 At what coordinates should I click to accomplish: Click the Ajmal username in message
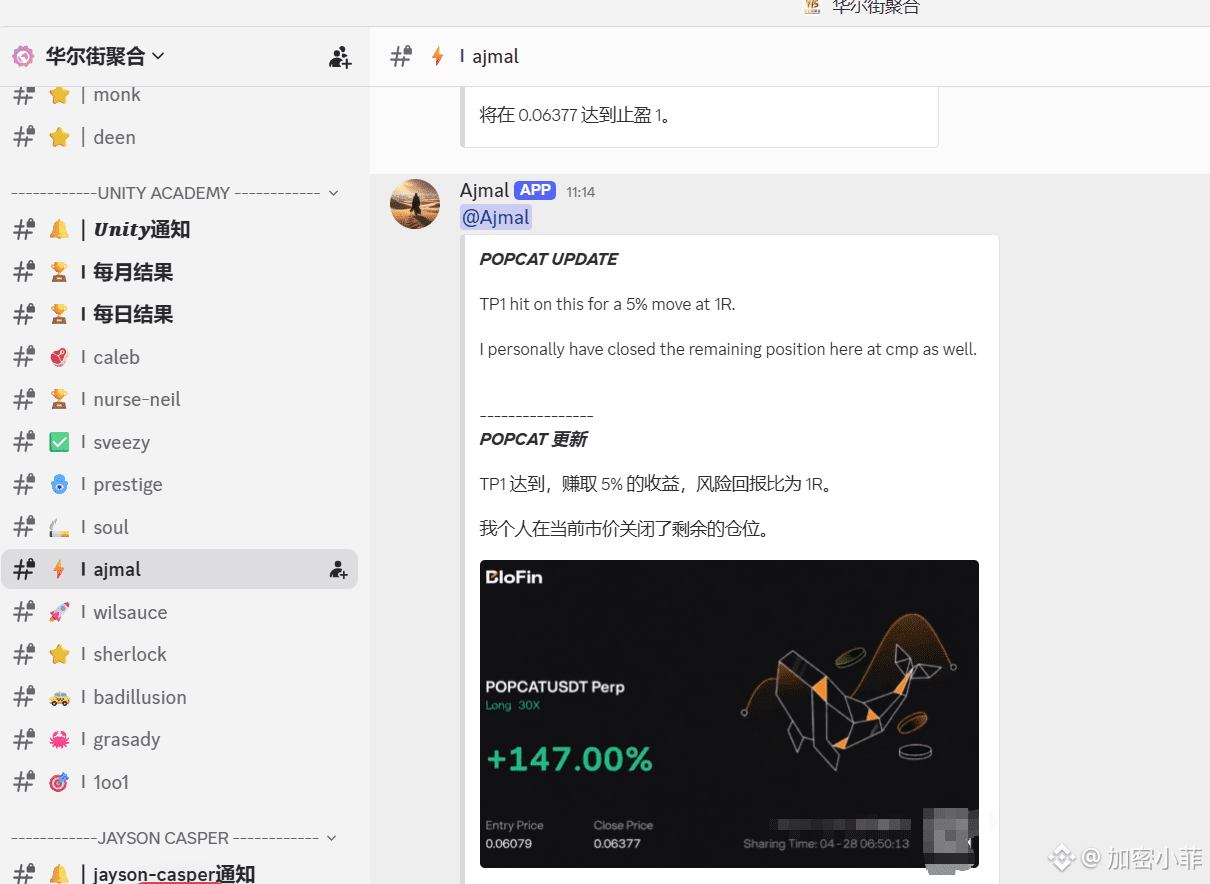[x=484, y=190]
